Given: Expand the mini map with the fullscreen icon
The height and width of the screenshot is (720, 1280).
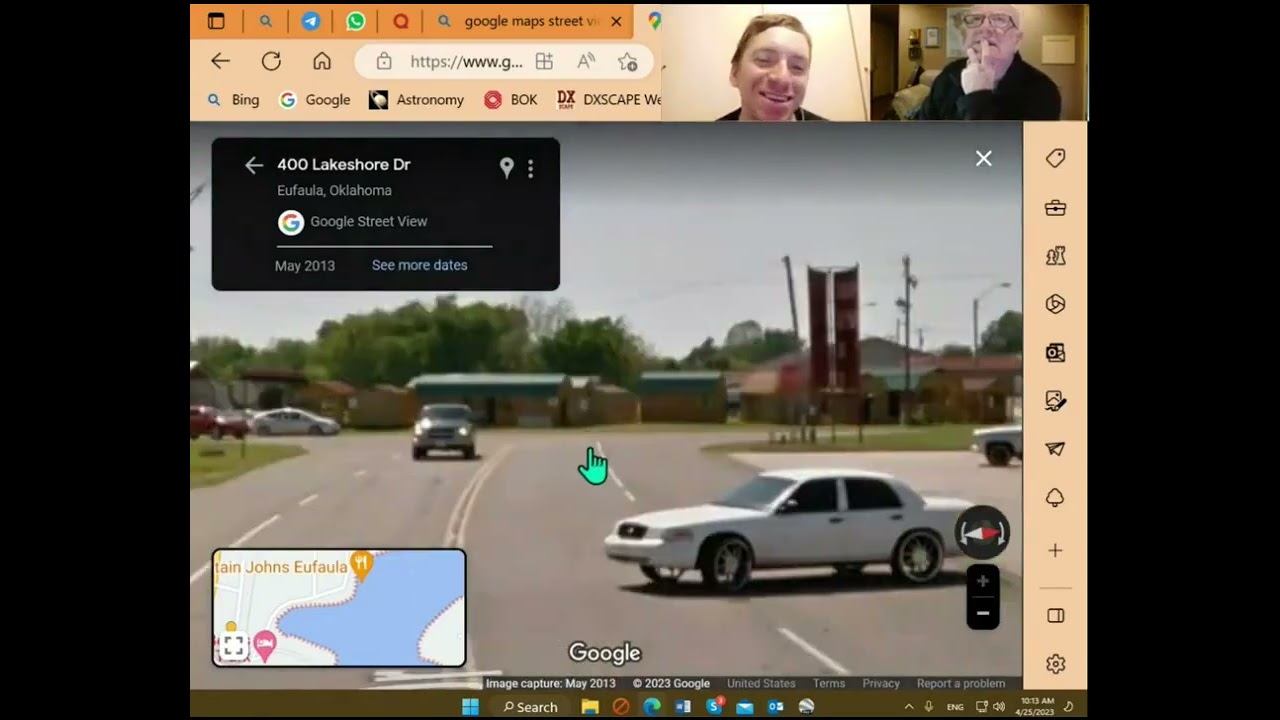Looking at the screenshot, I should [234, 647].
